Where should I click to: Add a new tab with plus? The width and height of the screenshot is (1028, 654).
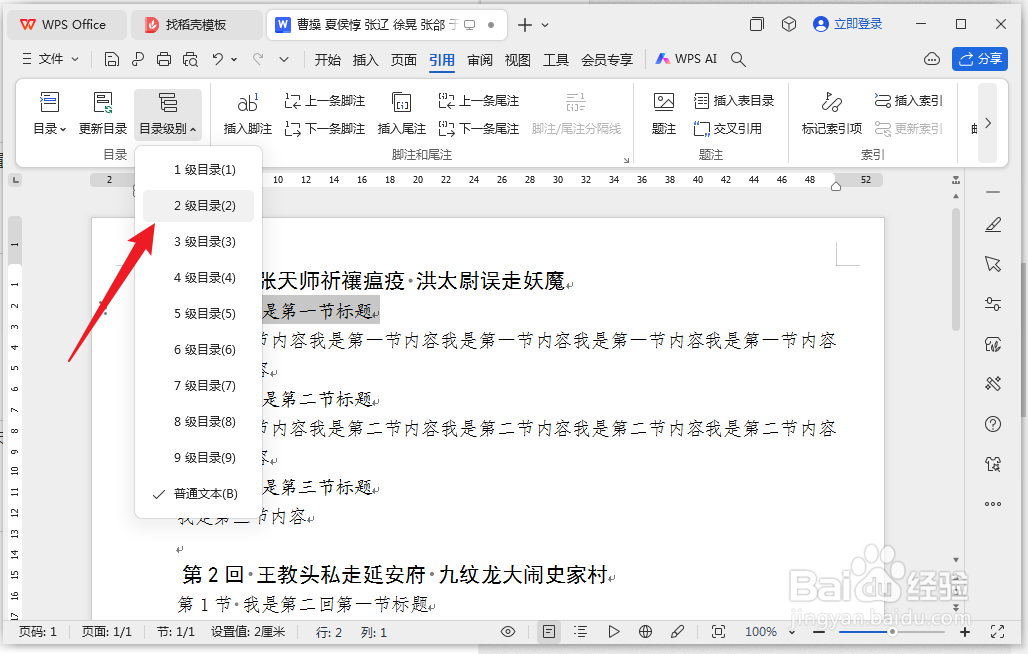(524, 25)
